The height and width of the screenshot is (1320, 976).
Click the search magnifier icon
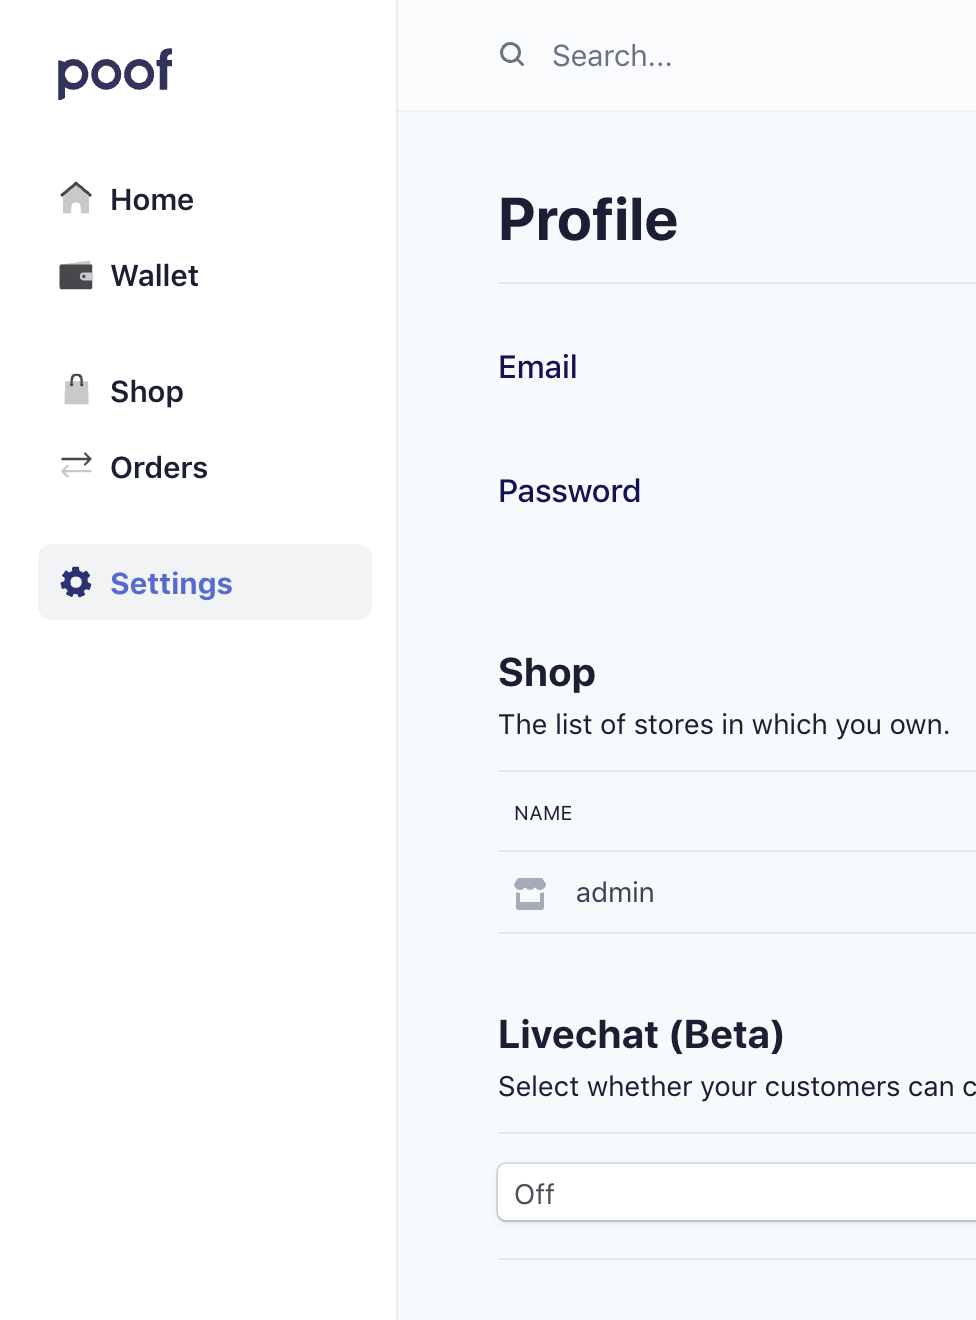[512, 54]
